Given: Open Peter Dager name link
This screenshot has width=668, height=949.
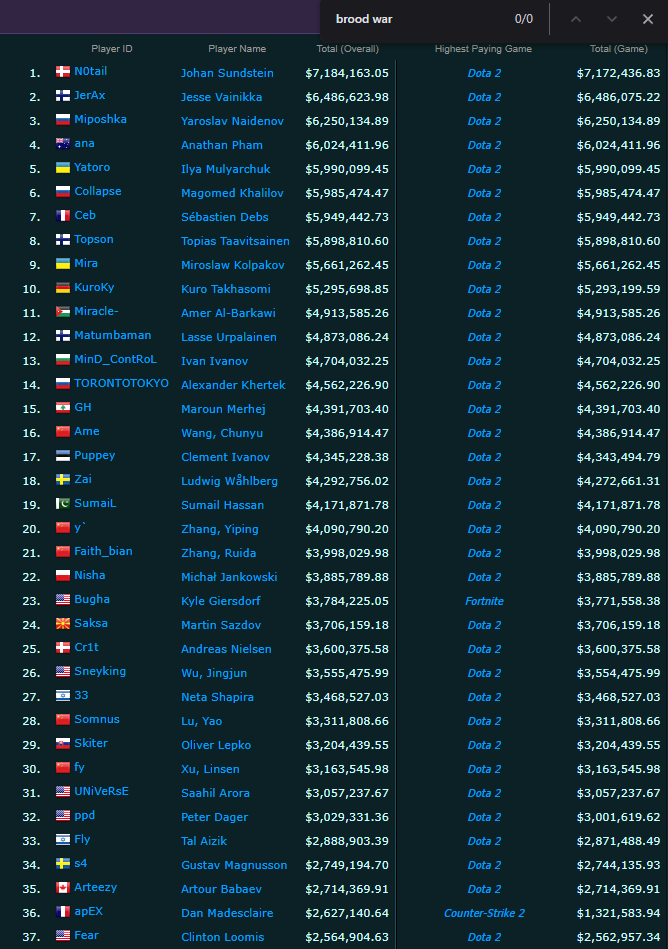Looking at the screenshot, I should [214, 817].
